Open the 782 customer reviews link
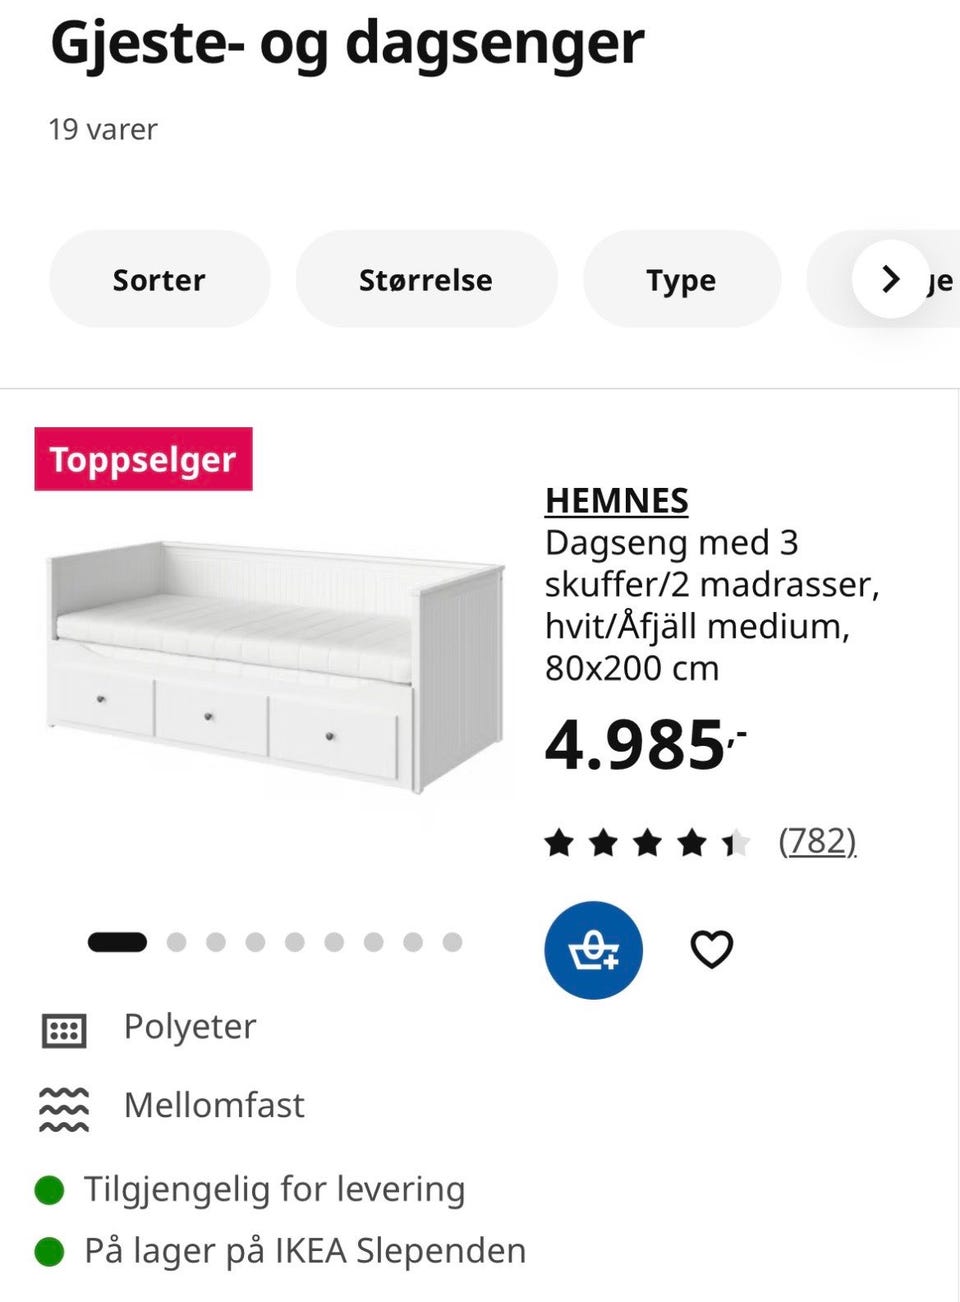 (x=818, y=841)
